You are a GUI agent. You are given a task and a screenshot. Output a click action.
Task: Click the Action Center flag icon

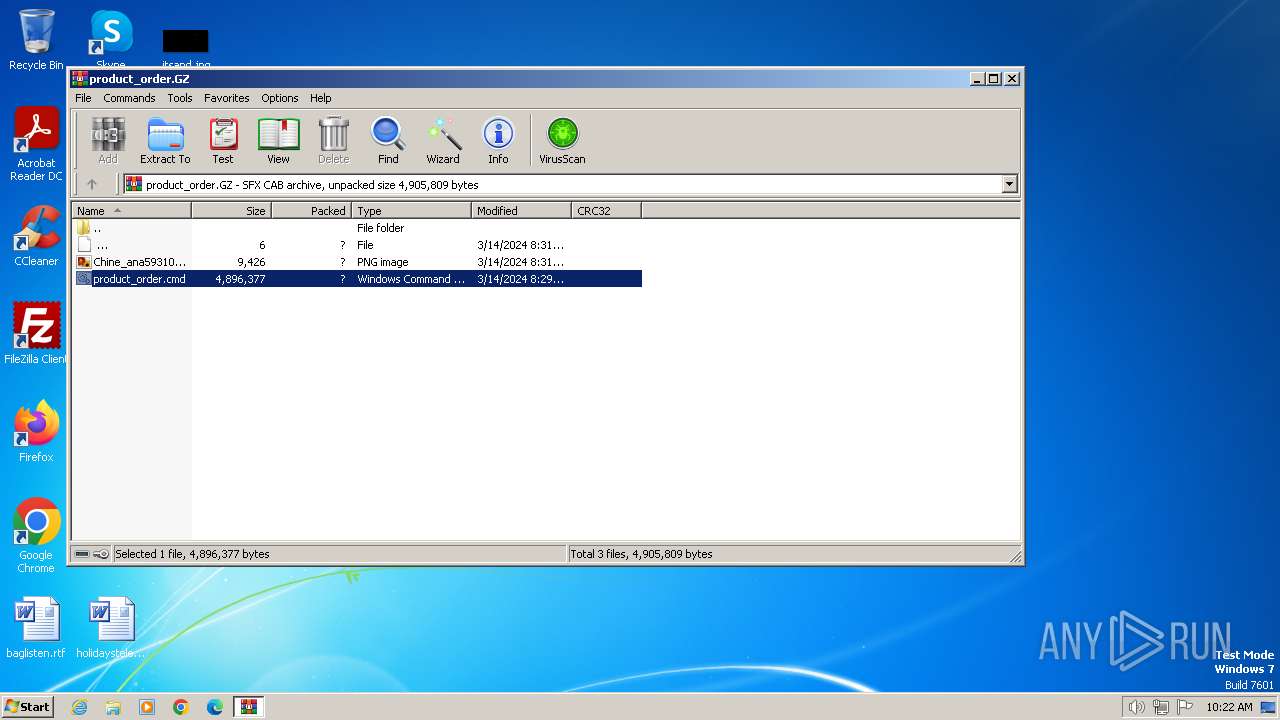point(1185,707)
